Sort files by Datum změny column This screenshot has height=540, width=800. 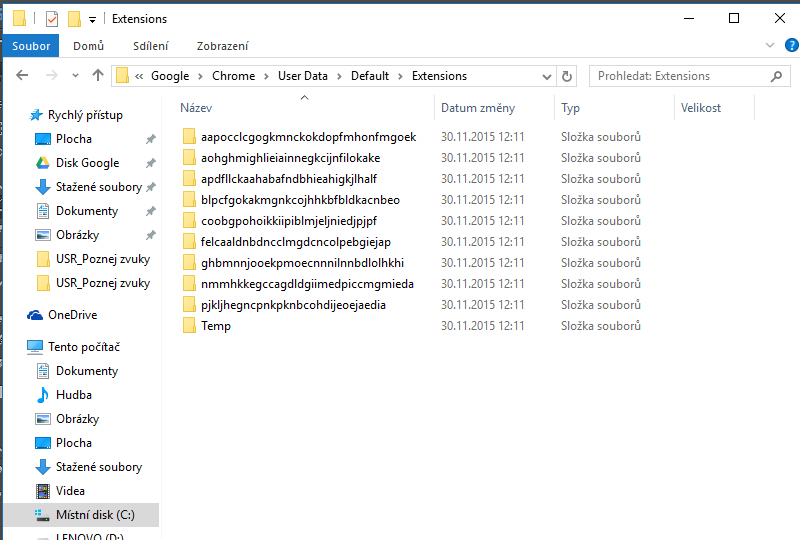pos(478,108)
